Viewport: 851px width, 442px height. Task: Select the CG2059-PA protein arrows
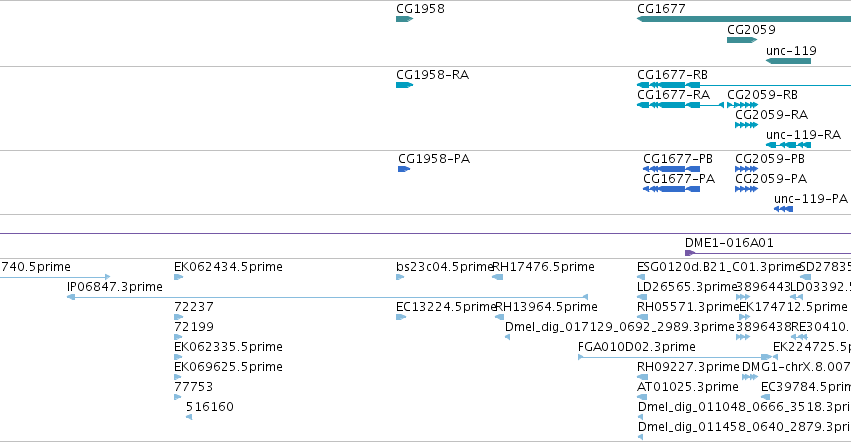pos(746,189)
